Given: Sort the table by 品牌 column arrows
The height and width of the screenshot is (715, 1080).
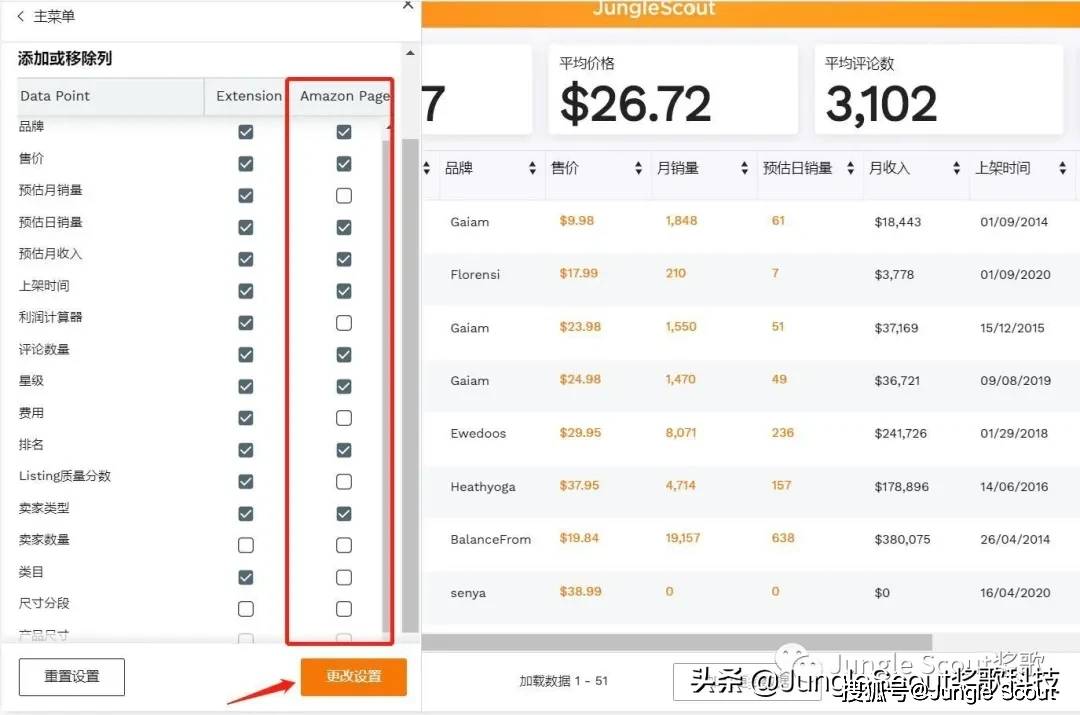Looking at the screenshot, I should pyautogui.click(x=532, y=168).
